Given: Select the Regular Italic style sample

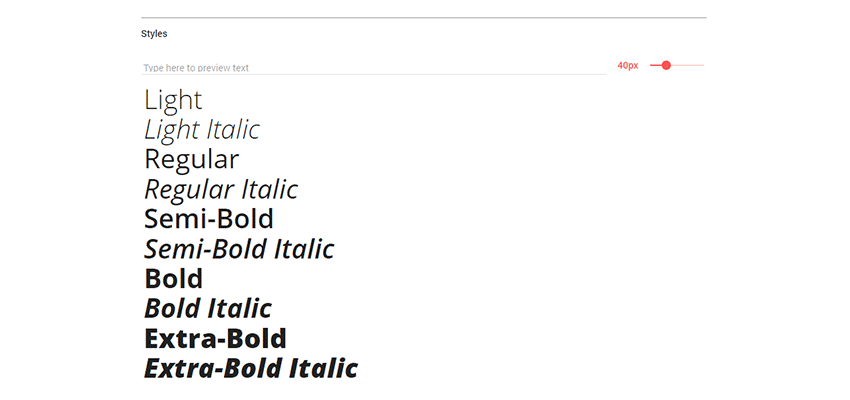Looking at the screenshot, I should [221, 189].
